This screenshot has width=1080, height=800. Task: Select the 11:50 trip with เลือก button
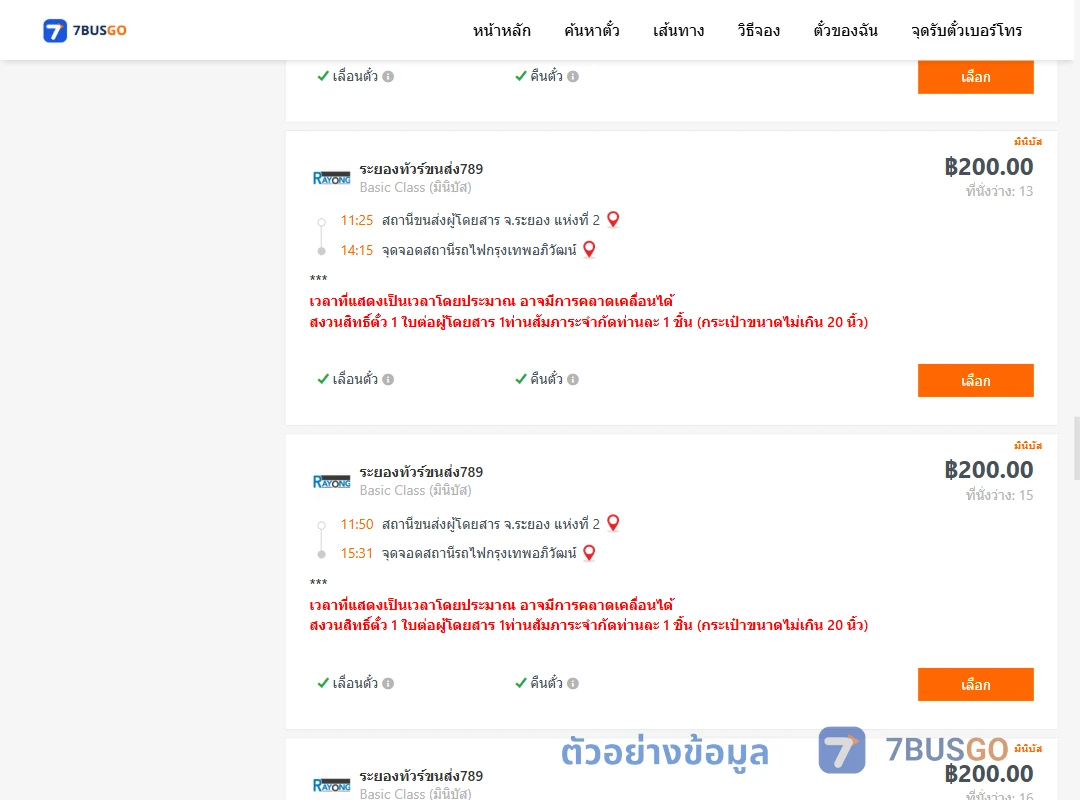coord(975,684)
